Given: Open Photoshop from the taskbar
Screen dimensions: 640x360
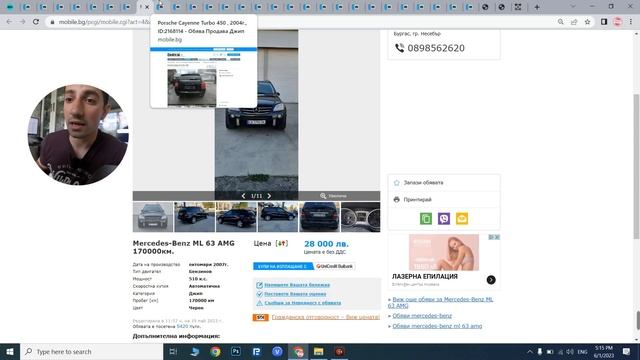Looking at the screenshot, I should pyautogui.click(x=236, y=351).
